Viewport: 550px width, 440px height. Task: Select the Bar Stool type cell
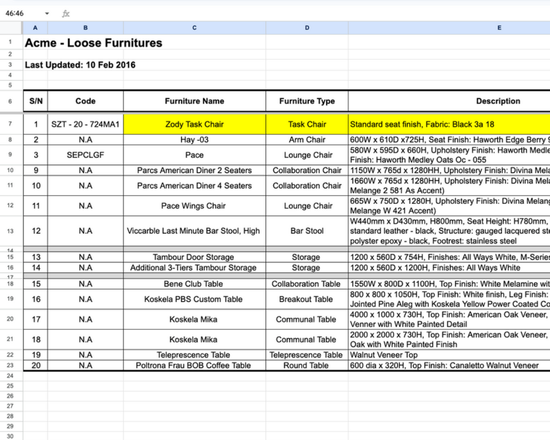pyautogui.click(x=307, y=231)
